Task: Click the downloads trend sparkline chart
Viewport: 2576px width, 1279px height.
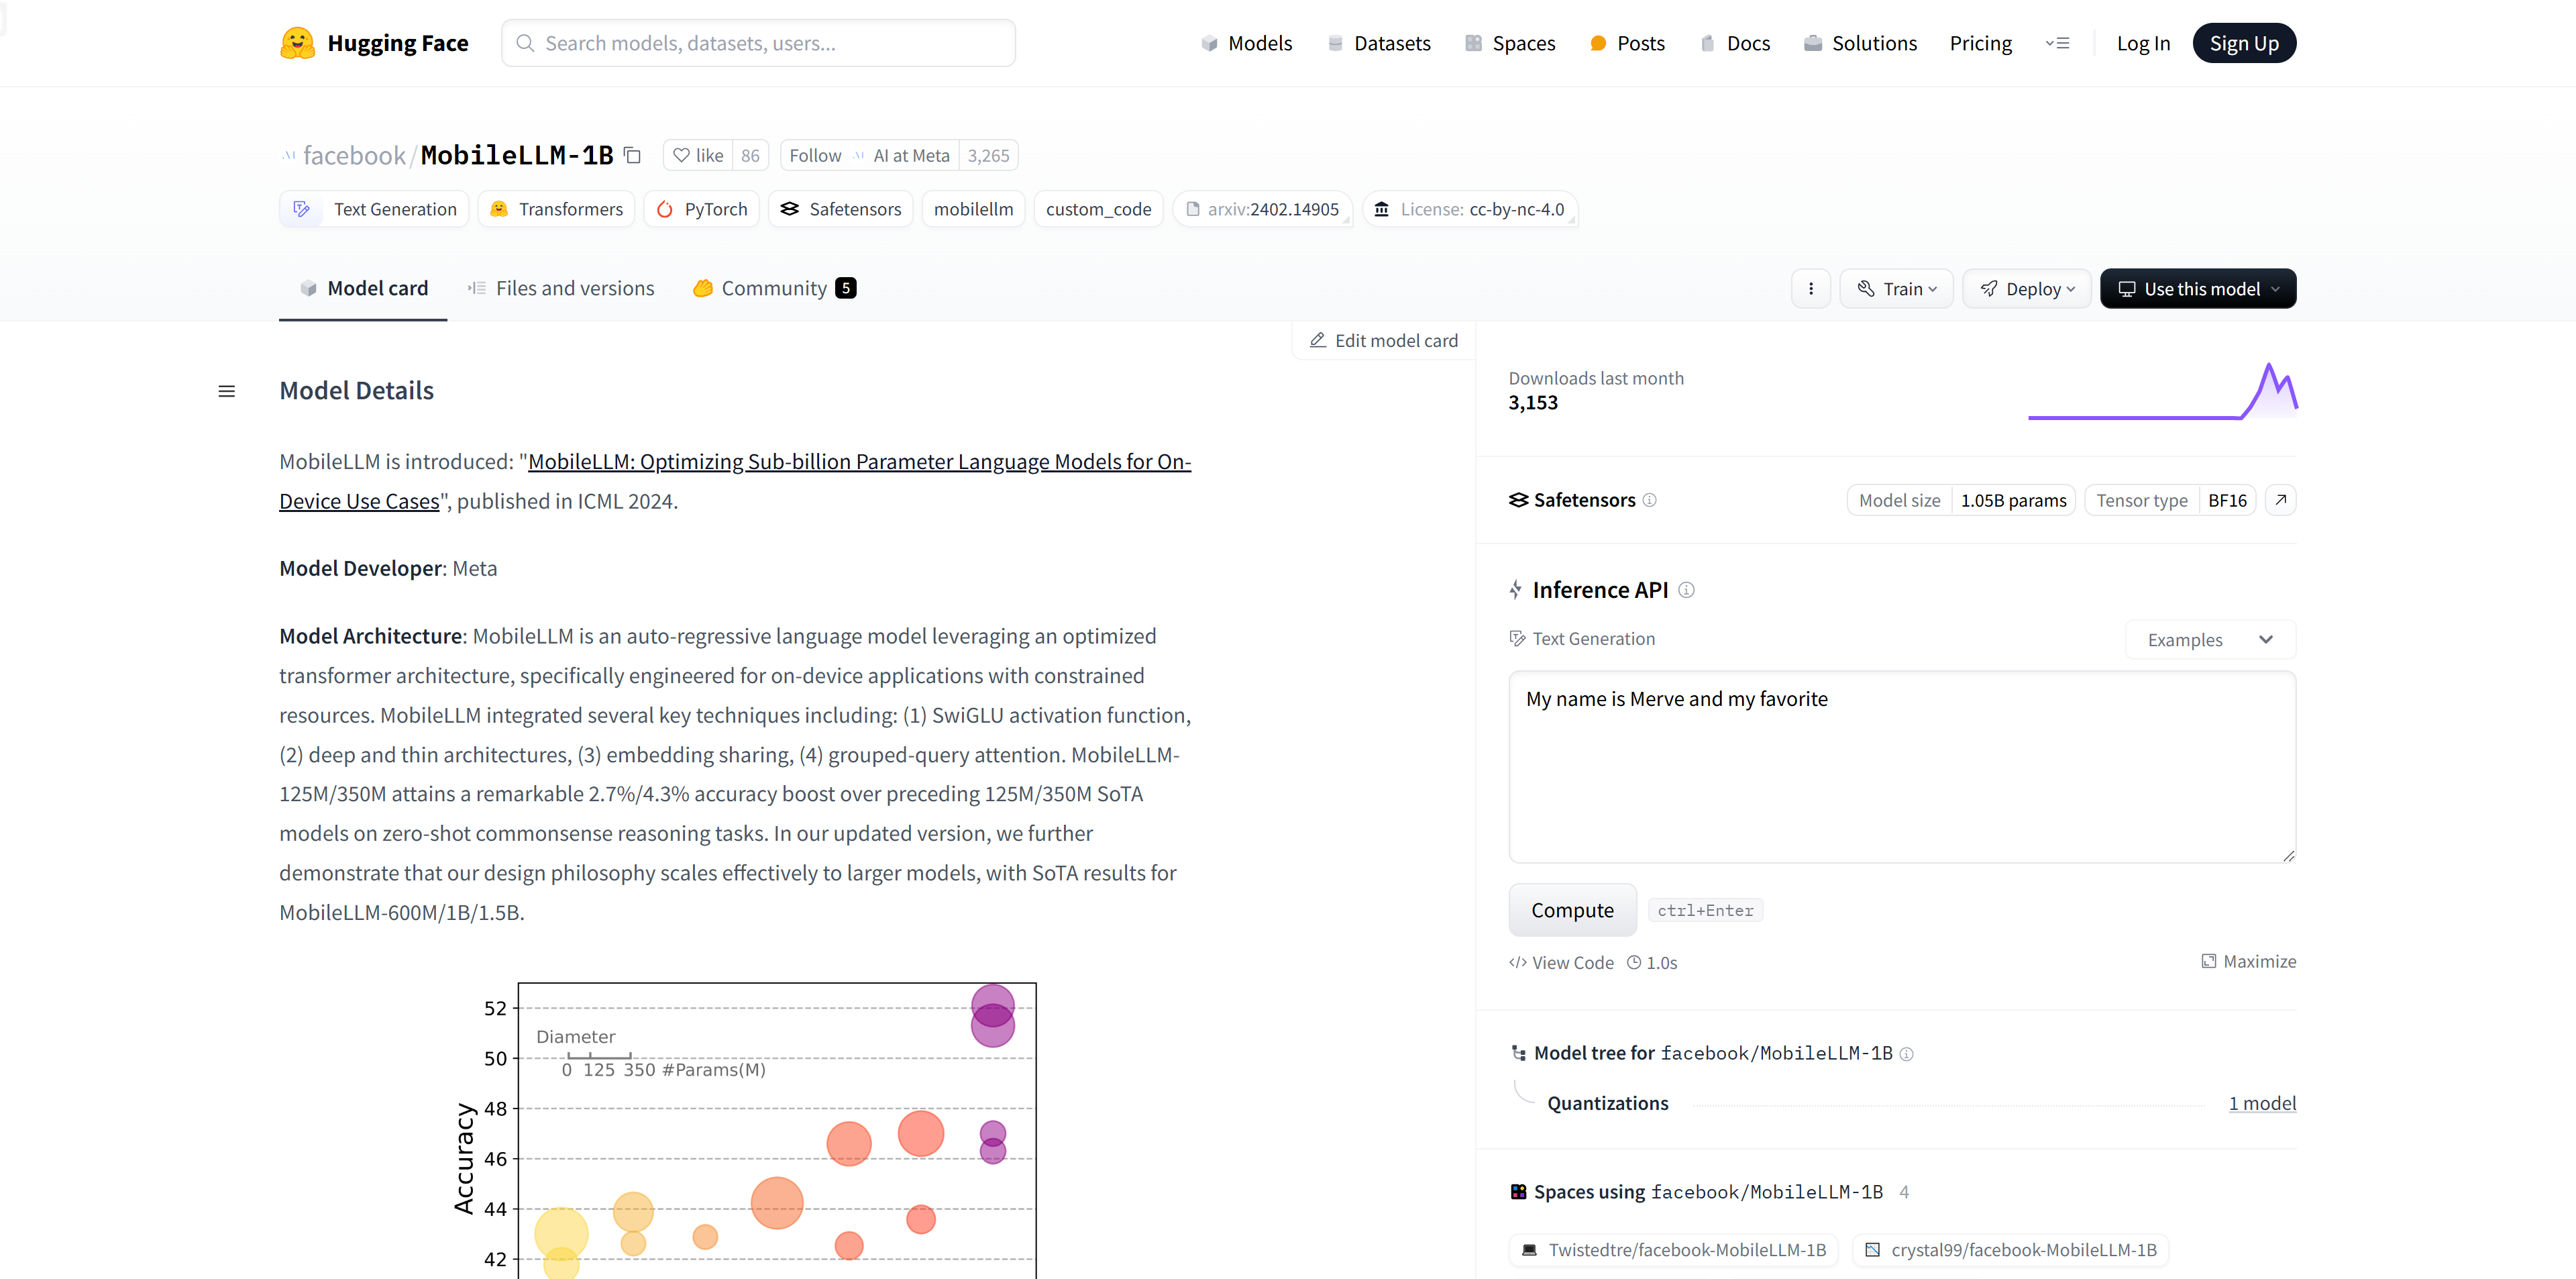Action: tap(2162, 391)
